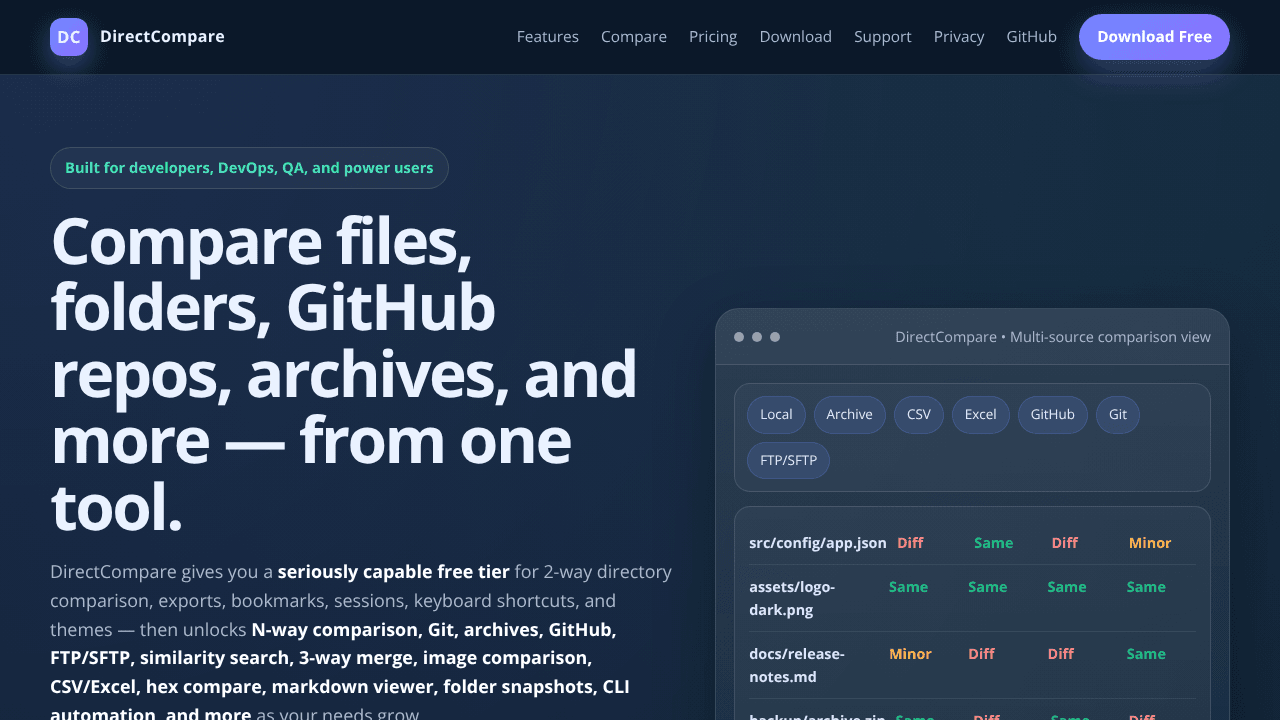Click the last Same status for release-notes.md

point(1146,654)
